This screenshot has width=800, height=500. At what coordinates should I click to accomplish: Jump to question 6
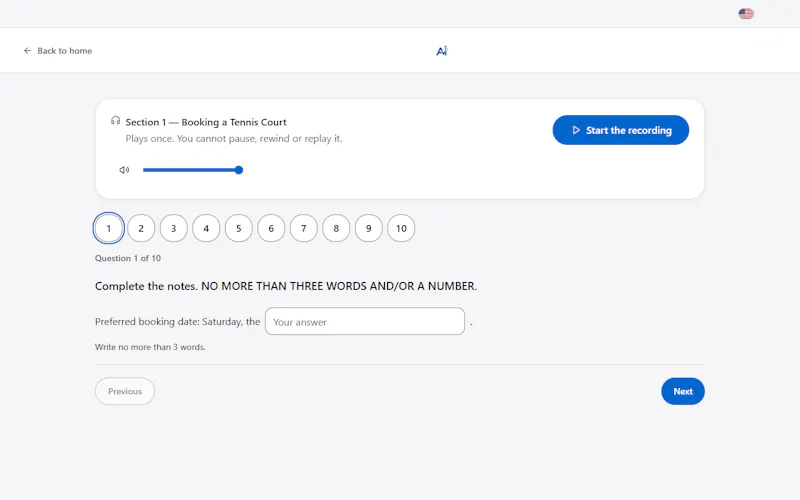click(271, 228)
